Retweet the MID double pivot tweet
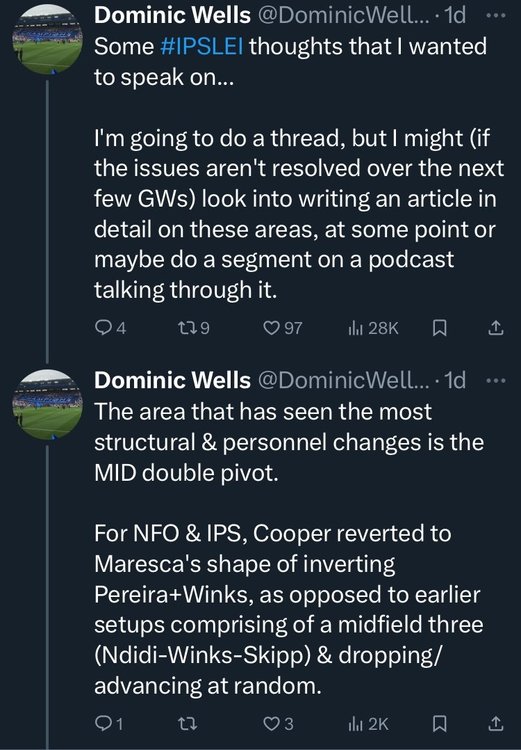 click(188, 724)
